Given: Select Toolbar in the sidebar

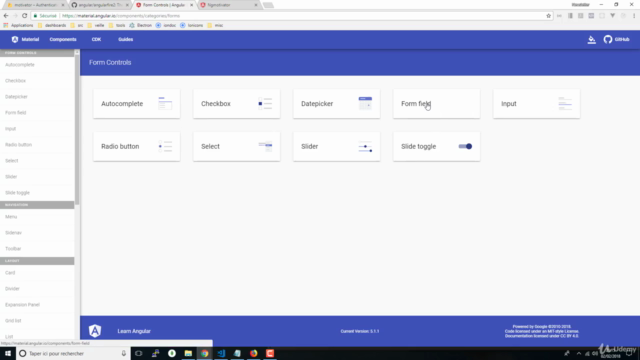Looking at the screenshot, I should [37, 249].
